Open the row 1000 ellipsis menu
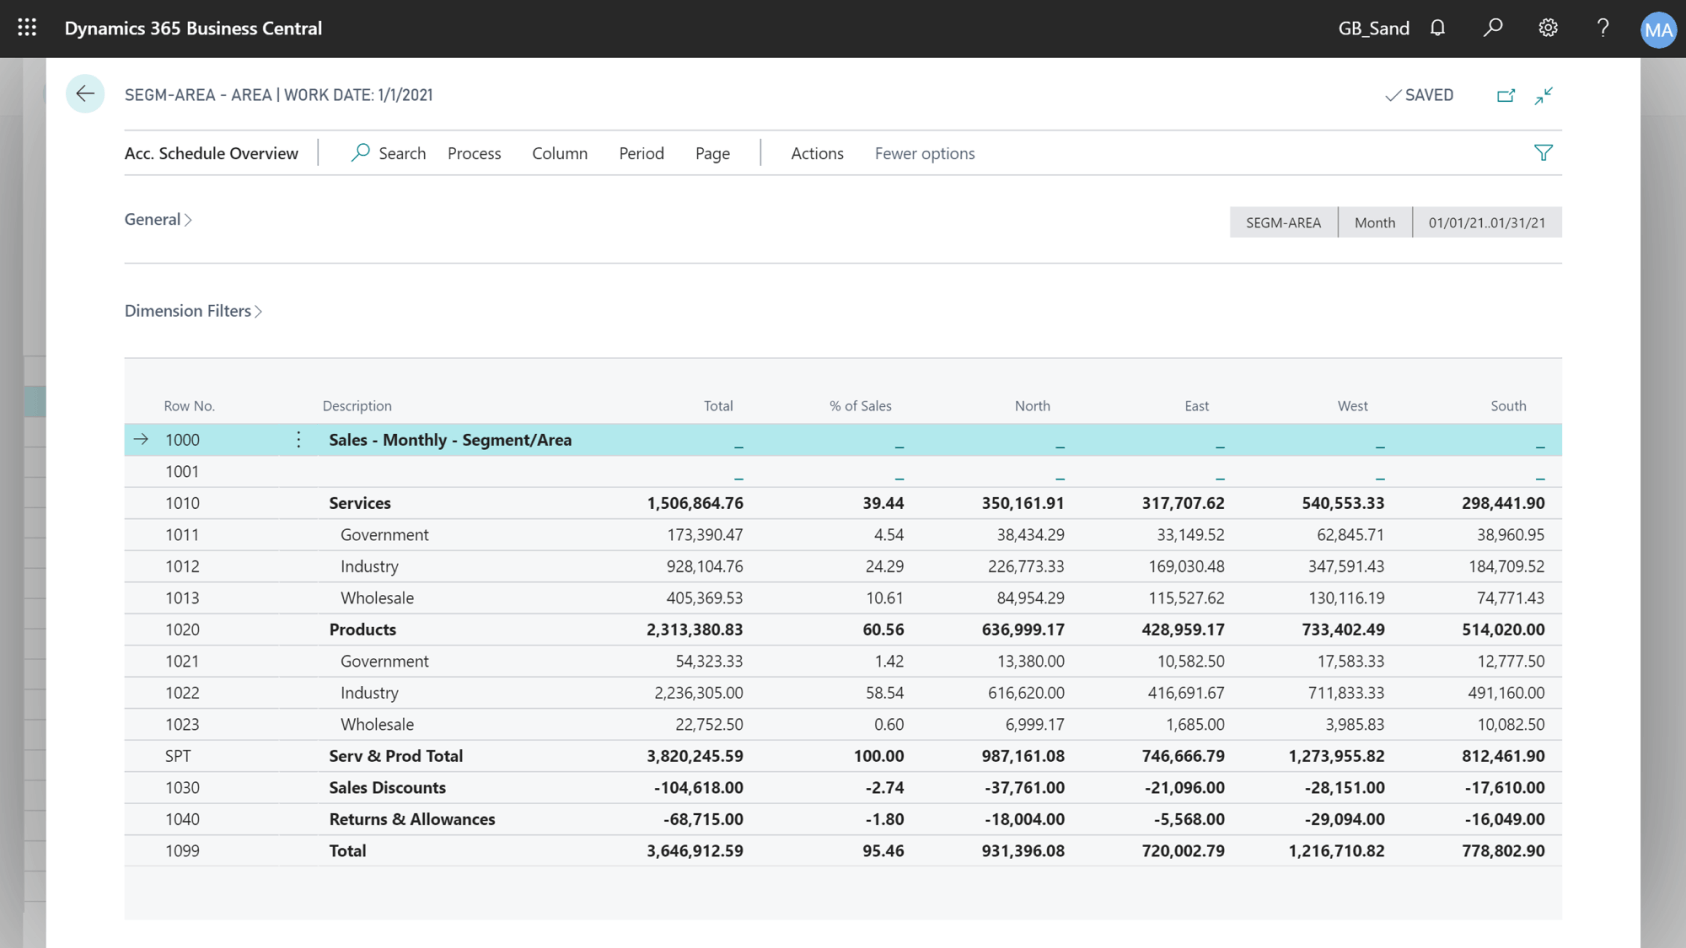The width and height of the screenshot is (1686, 948). (x=297, y=439)
